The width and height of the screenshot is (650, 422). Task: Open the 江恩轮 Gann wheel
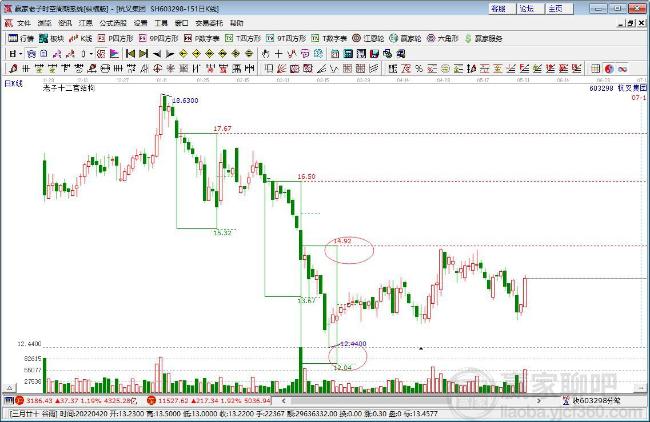click(368, 39)
